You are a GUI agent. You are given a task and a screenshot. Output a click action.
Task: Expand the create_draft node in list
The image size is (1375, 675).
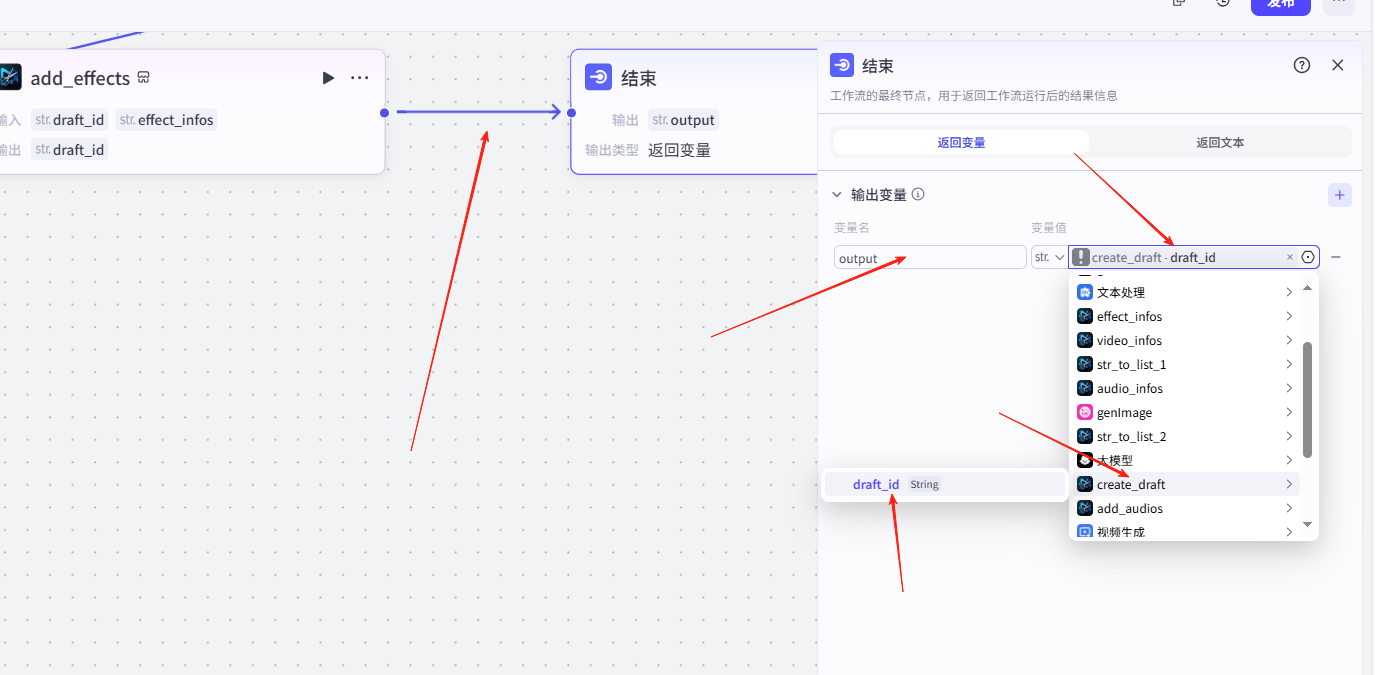1184,485
